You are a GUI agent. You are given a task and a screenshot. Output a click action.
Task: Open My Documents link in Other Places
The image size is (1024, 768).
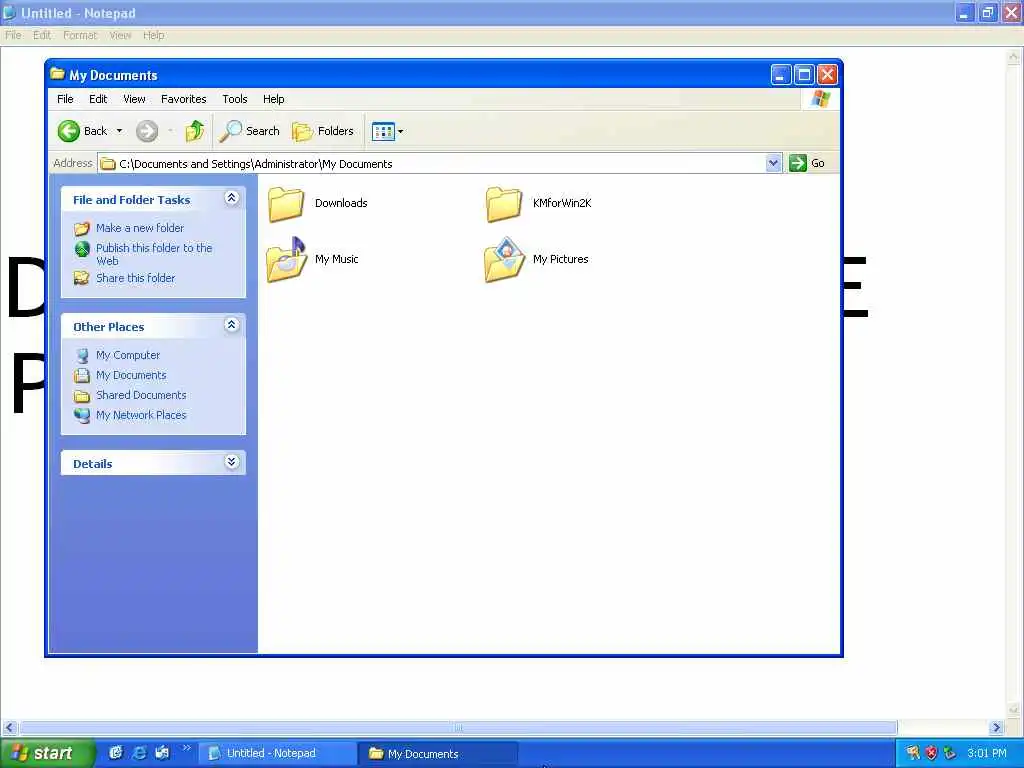click(x=131, y=376)
